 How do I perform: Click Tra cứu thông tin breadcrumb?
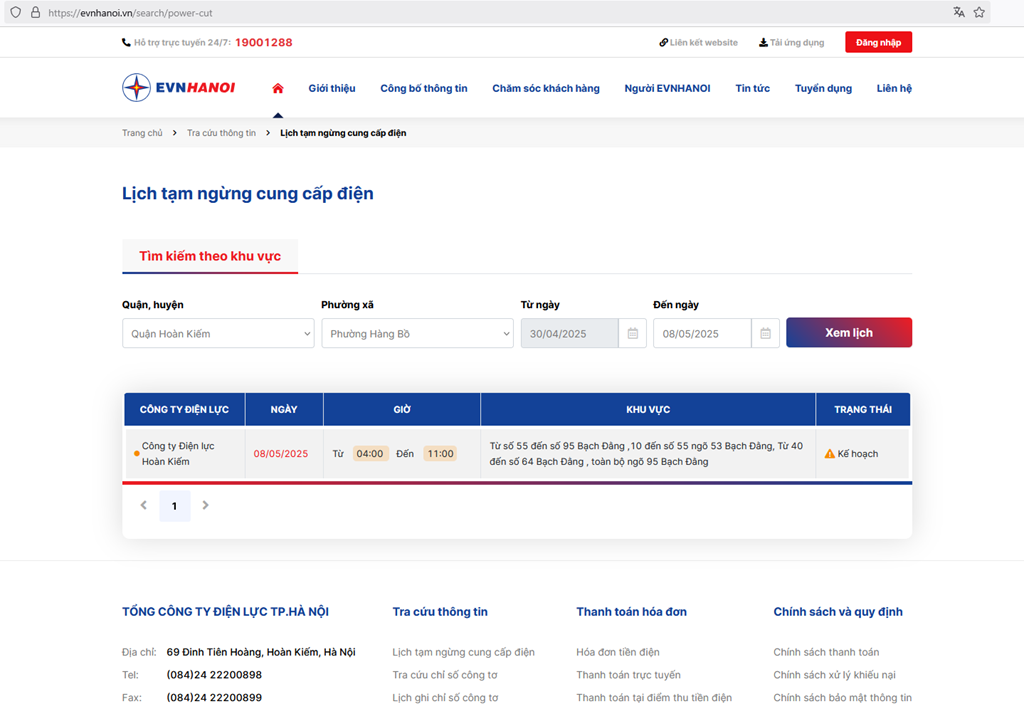pos(221,133)
